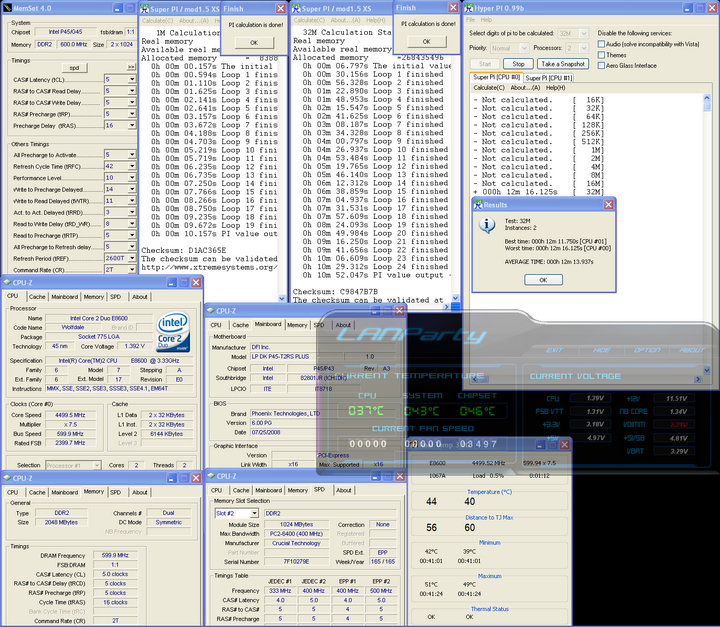Toggle the Themes checkbox in Hyper PI
The height and width of the screenshot is (627, 720).
tap(601, 55)
